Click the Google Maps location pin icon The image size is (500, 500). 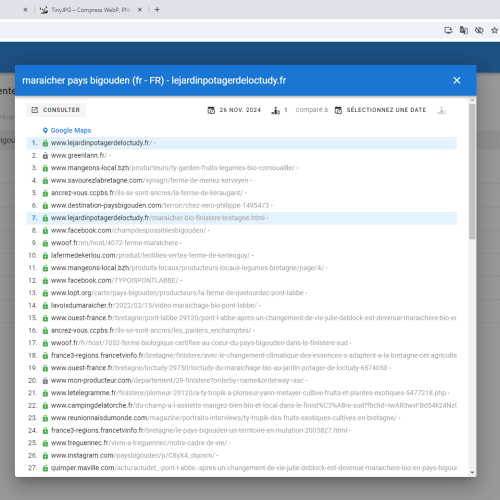point(45,131)
